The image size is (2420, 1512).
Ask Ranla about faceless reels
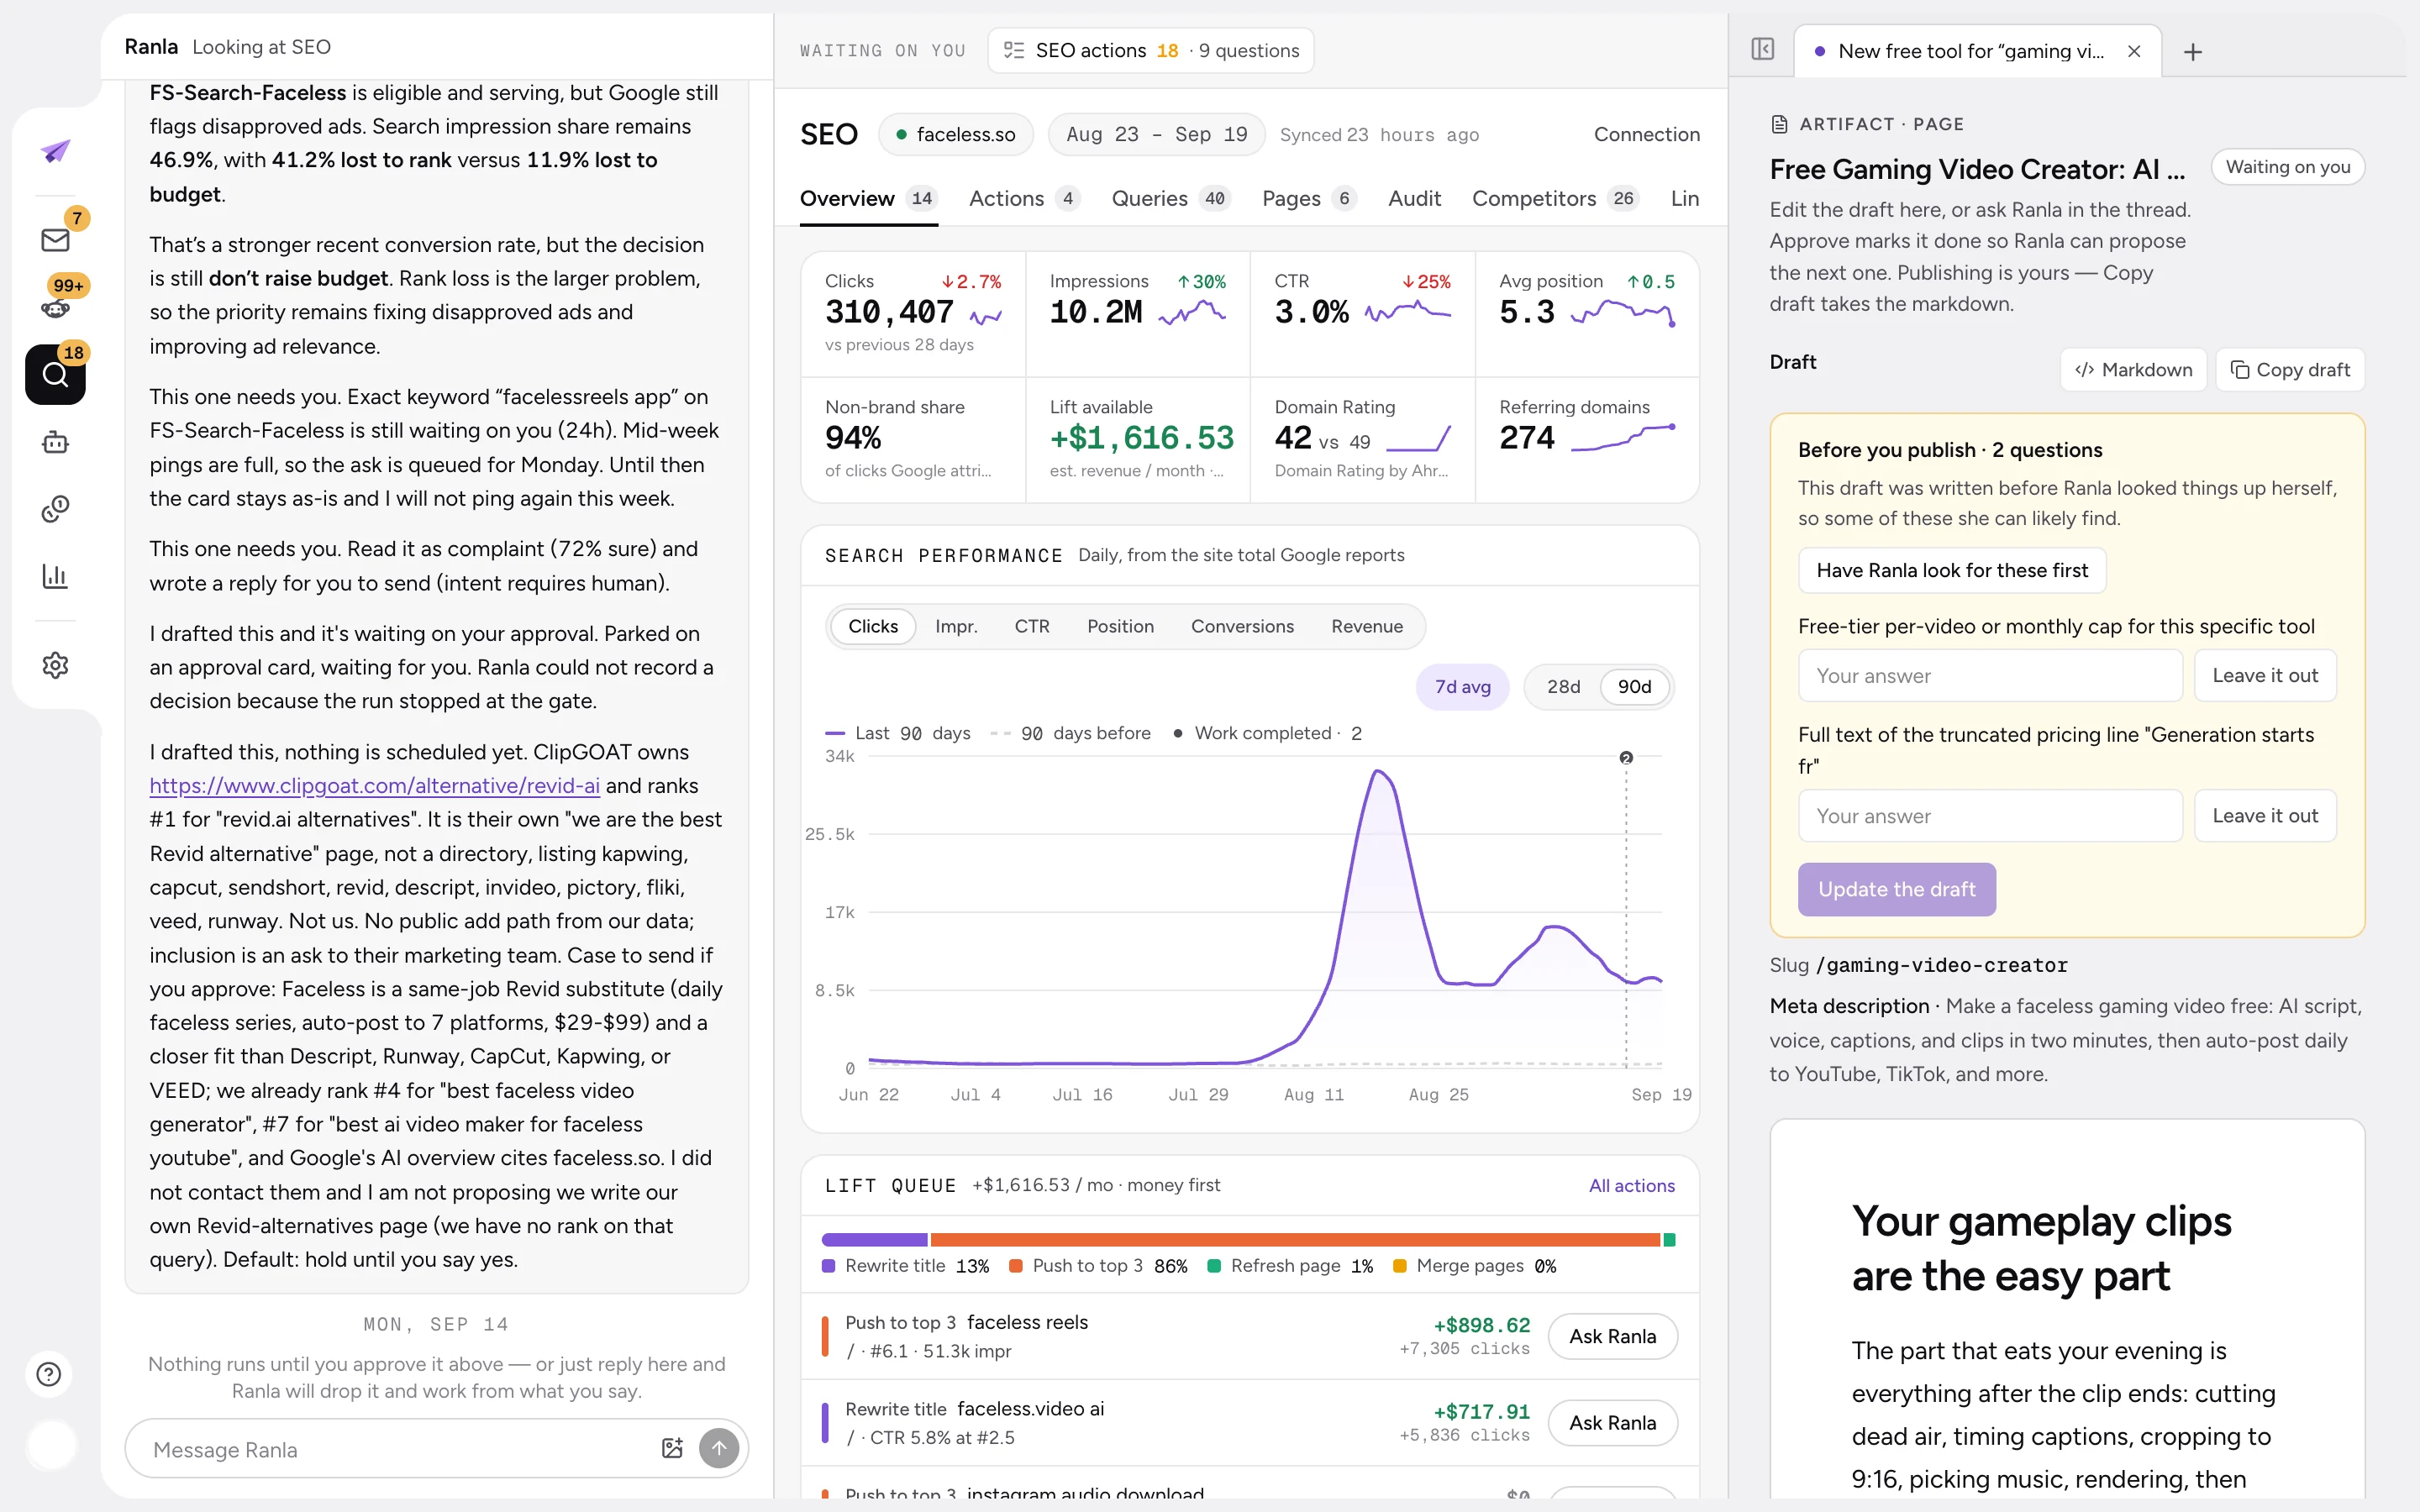1612,1336
